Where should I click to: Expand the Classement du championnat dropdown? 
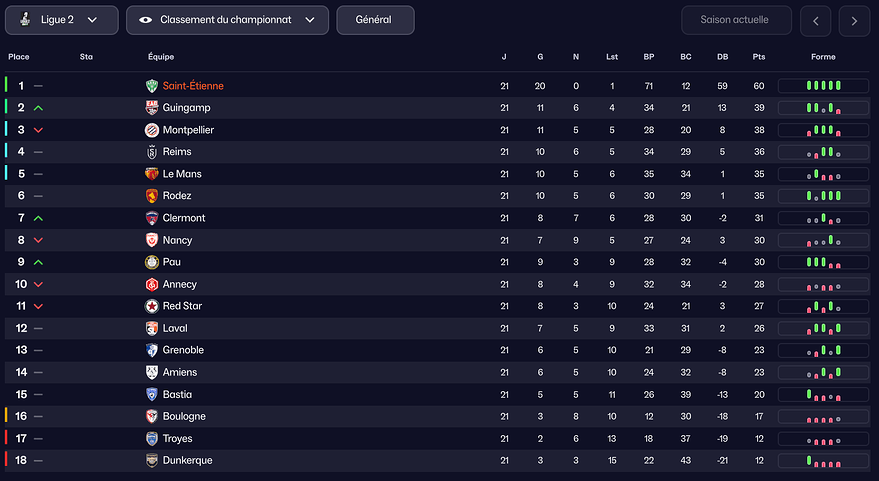[227, 20]
